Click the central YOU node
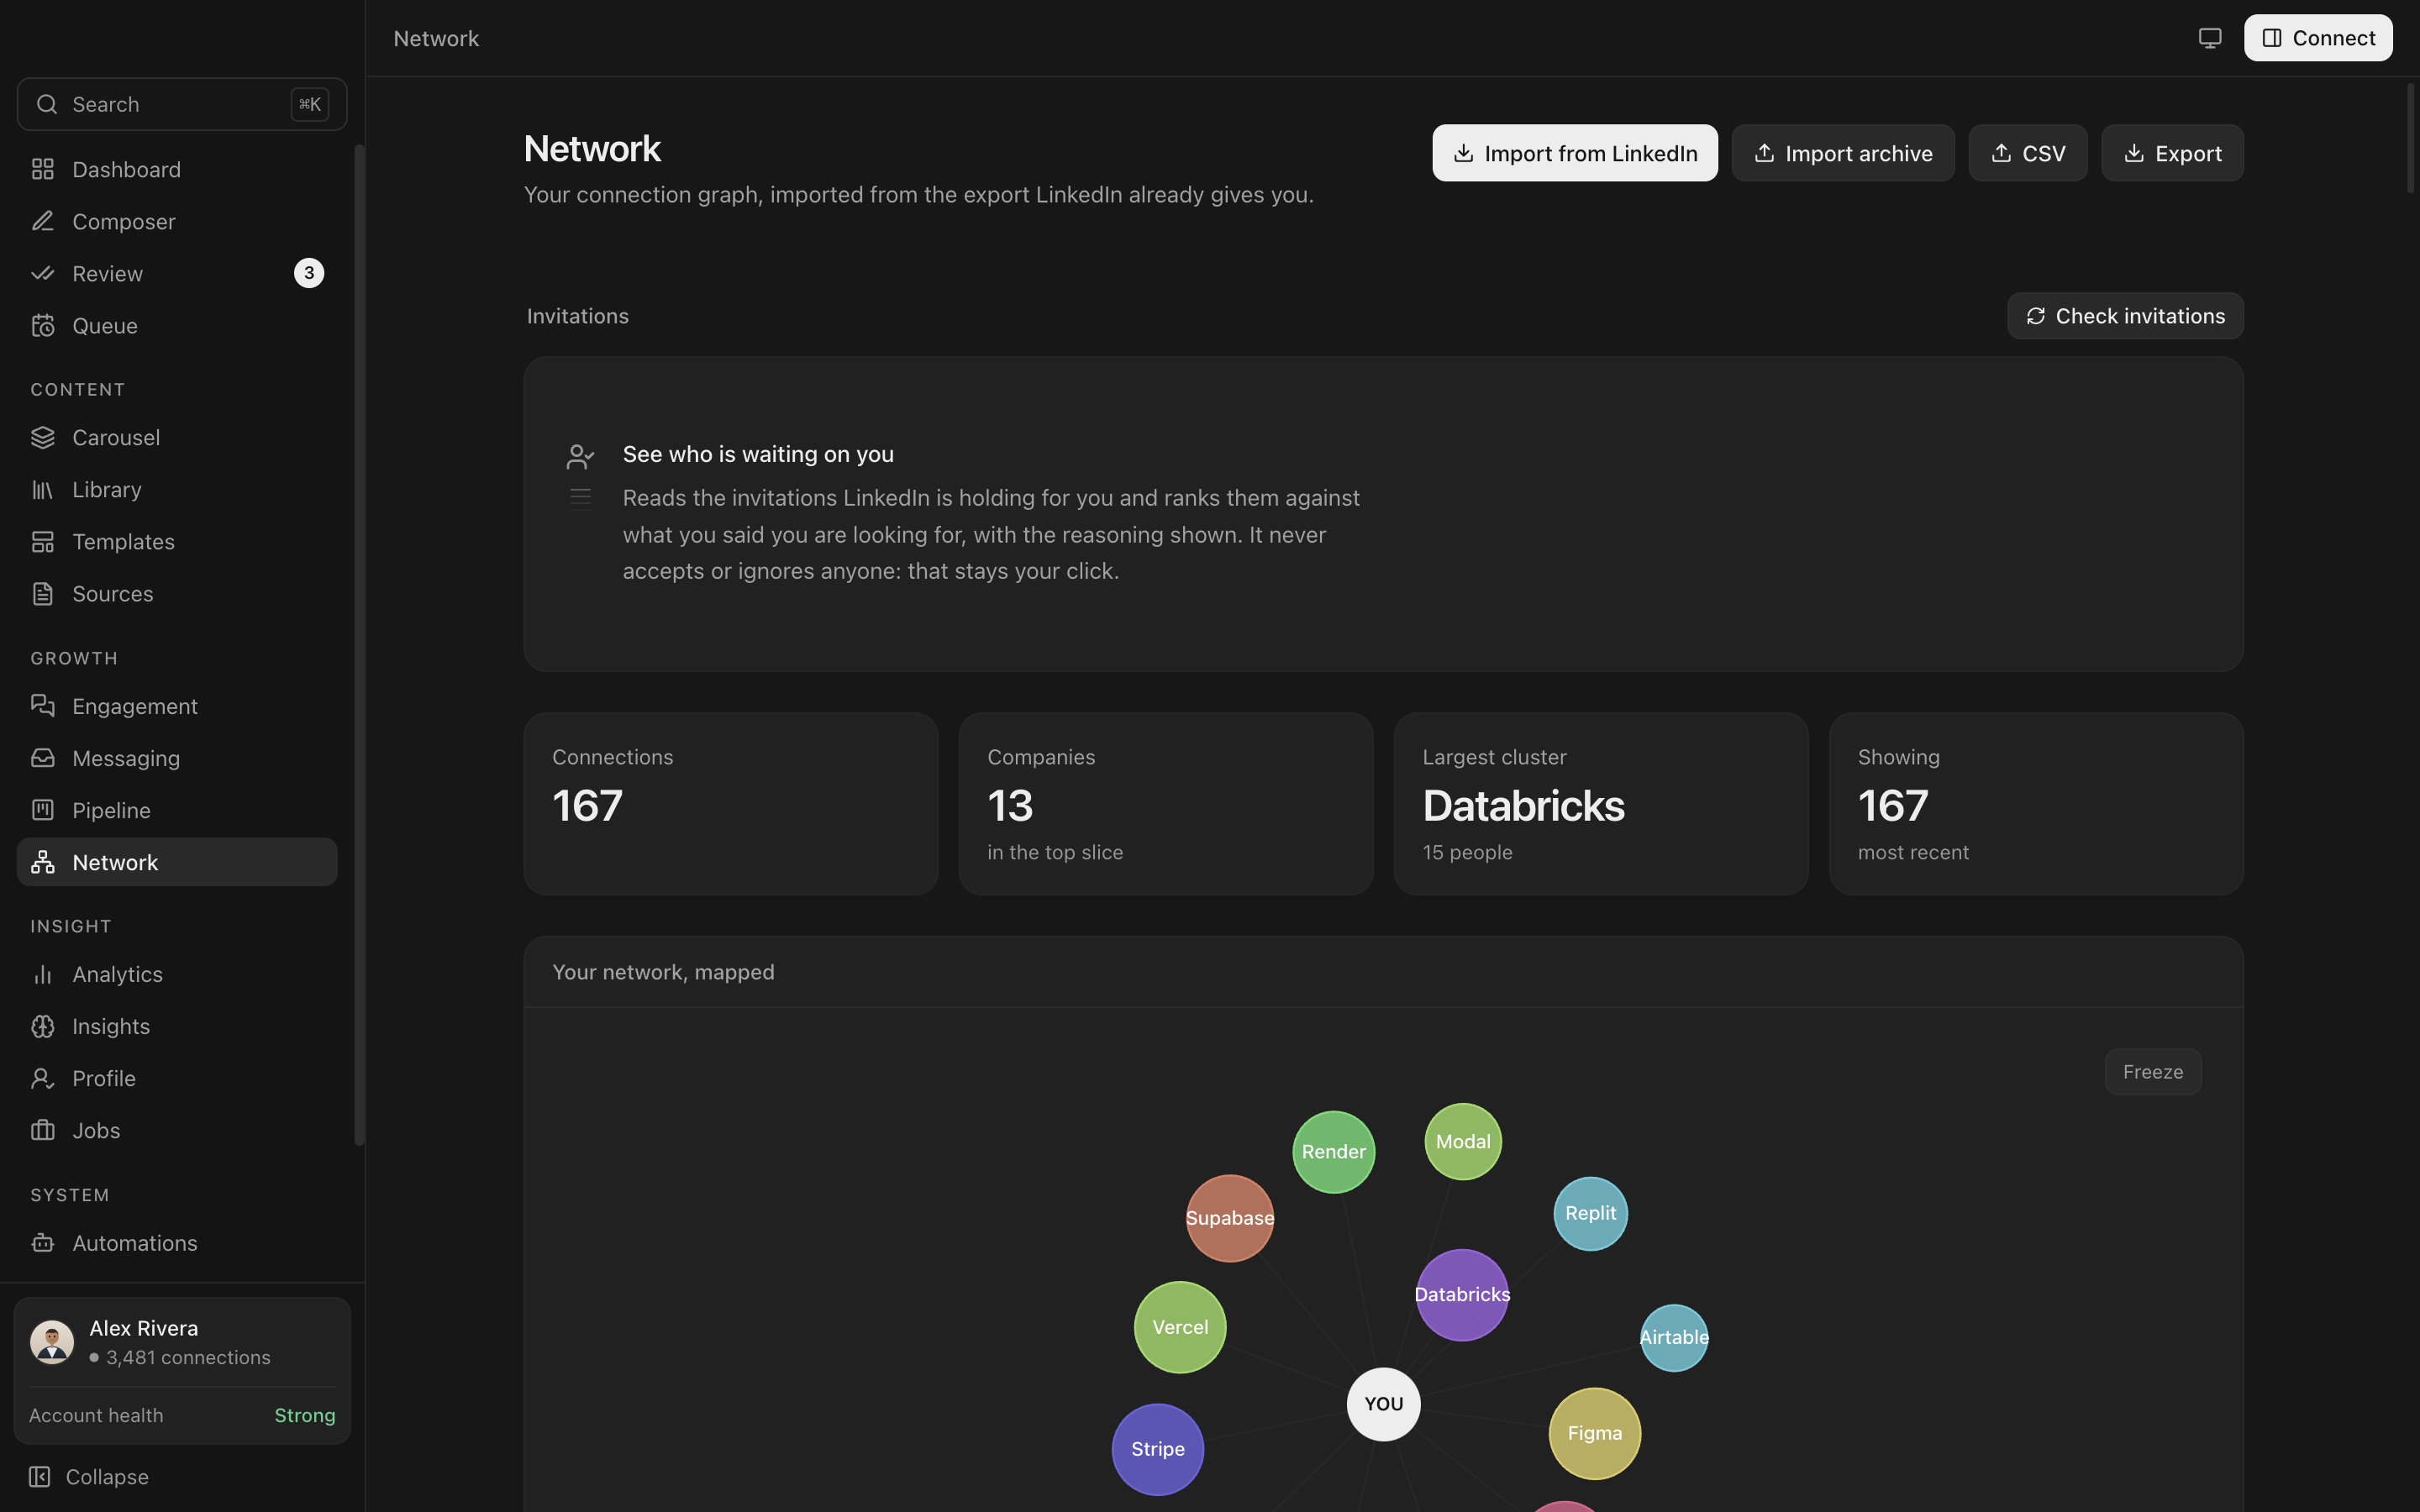This screenshot has height=1512, width=2420. 1384,1404
